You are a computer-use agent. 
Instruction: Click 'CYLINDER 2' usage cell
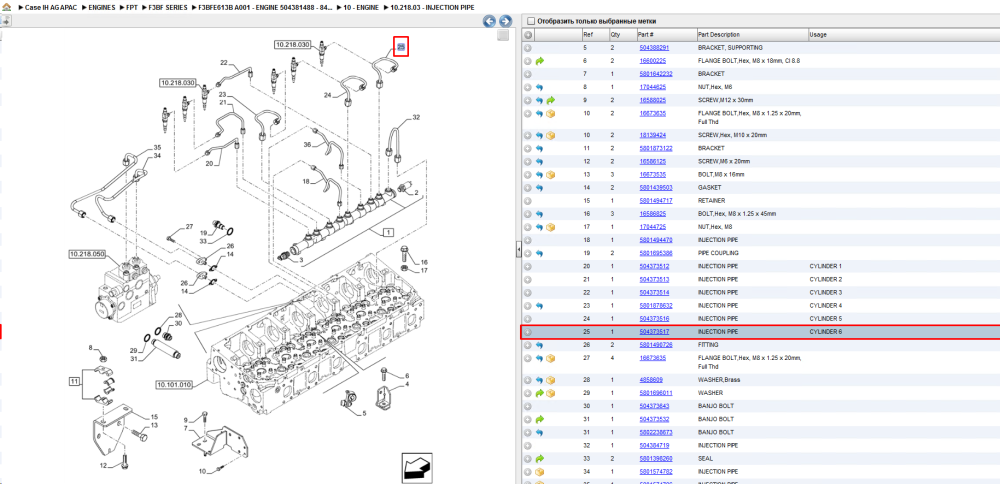pos(825,280)
